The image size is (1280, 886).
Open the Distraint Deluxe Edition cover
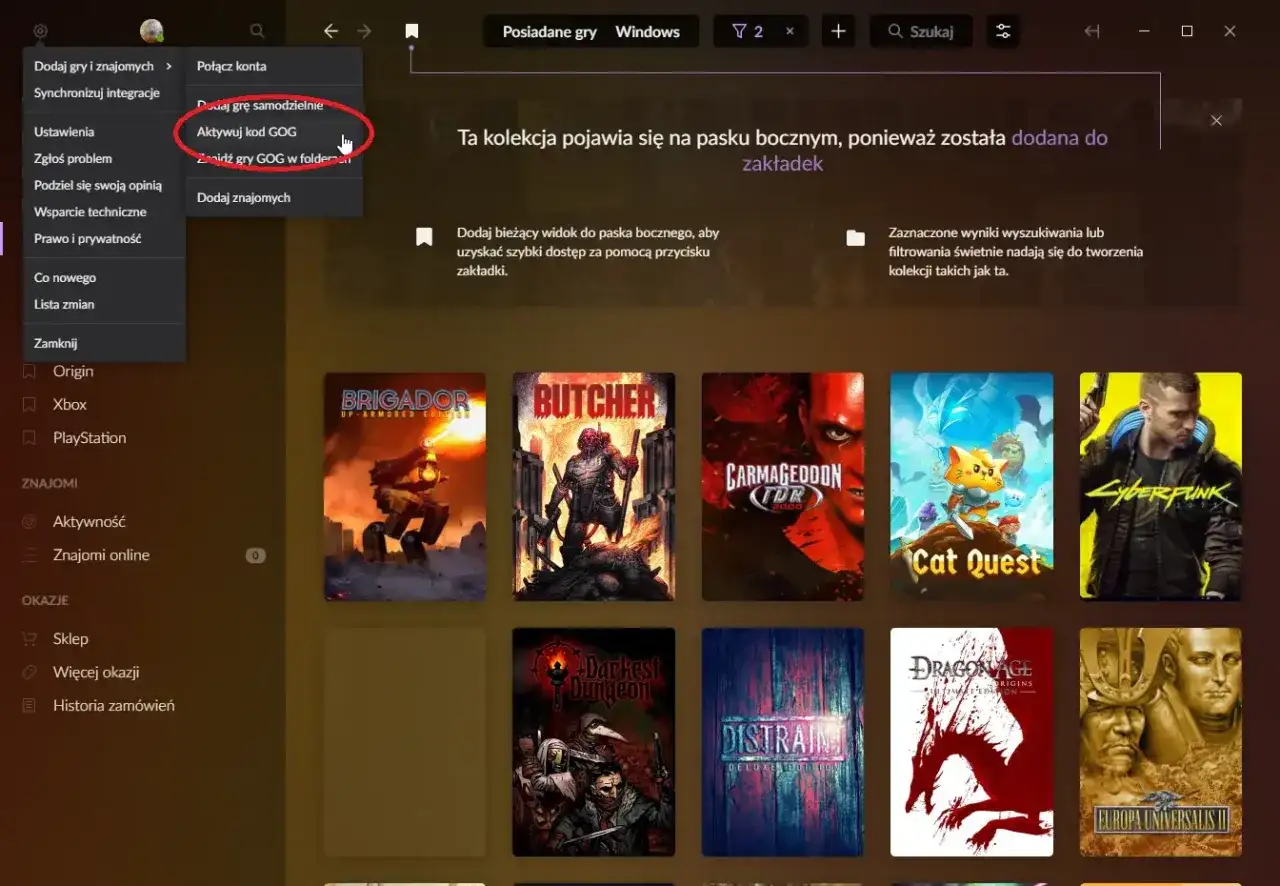tap(783, 742)
